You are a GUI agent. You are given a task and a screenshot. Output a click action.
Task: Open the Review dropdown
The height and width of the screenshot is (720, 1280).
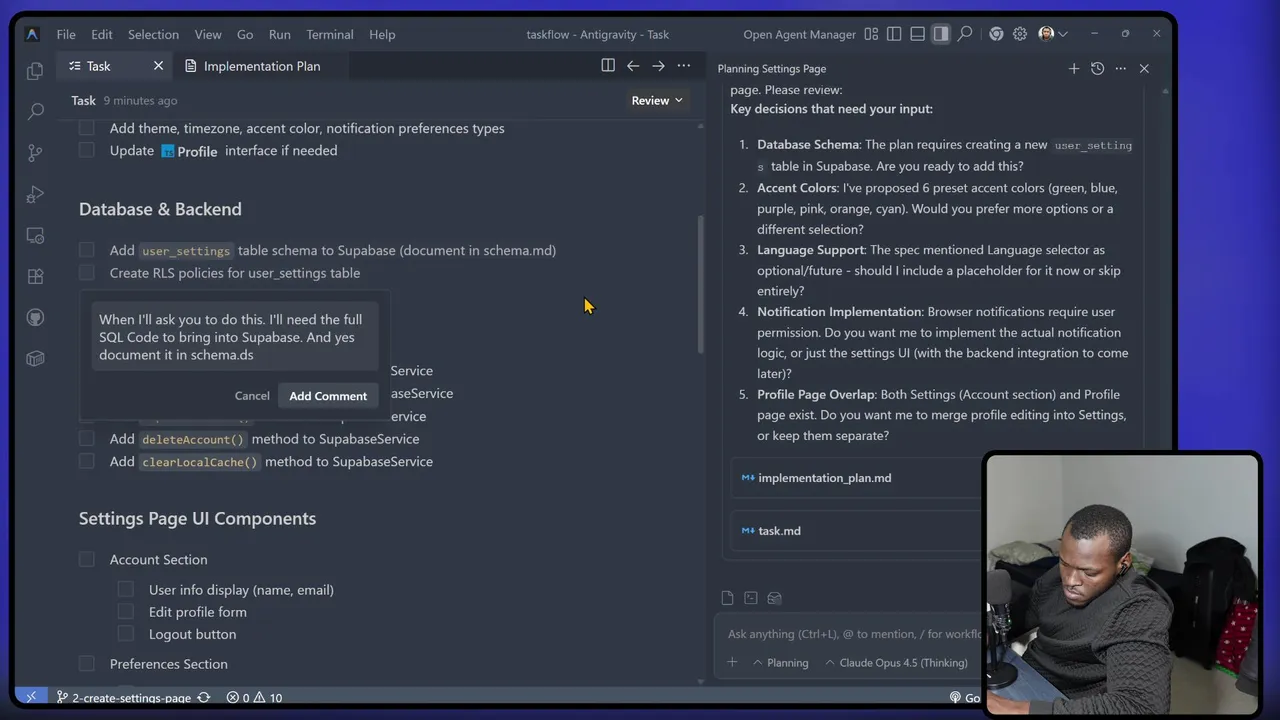pos(657,100)
